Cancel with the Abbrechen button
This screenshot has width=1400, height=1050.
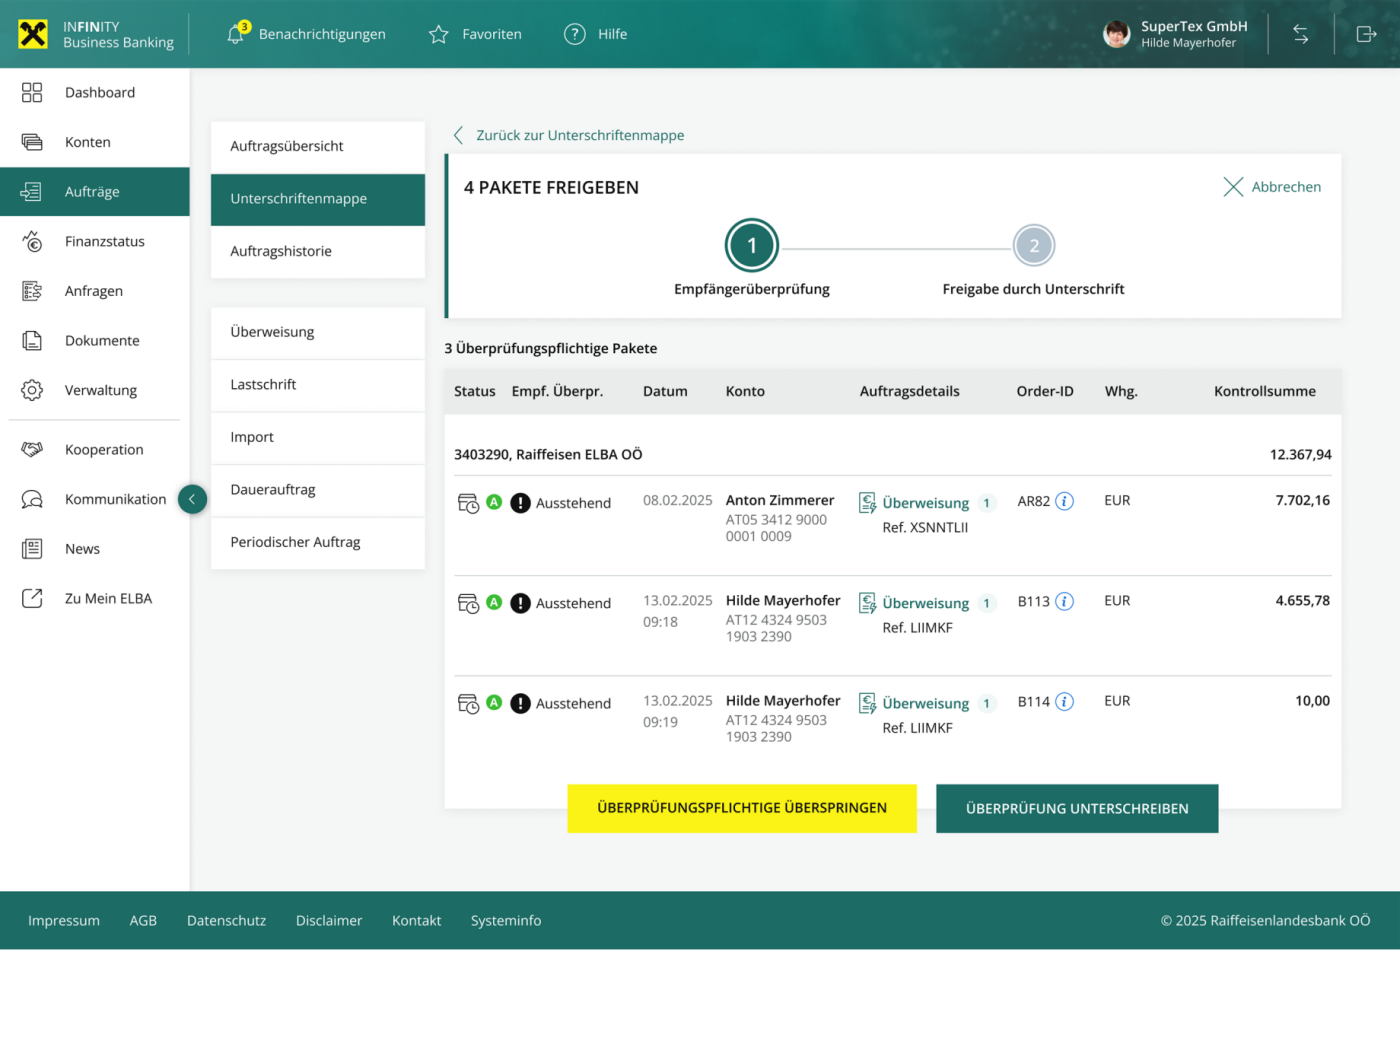point(1272,187)
